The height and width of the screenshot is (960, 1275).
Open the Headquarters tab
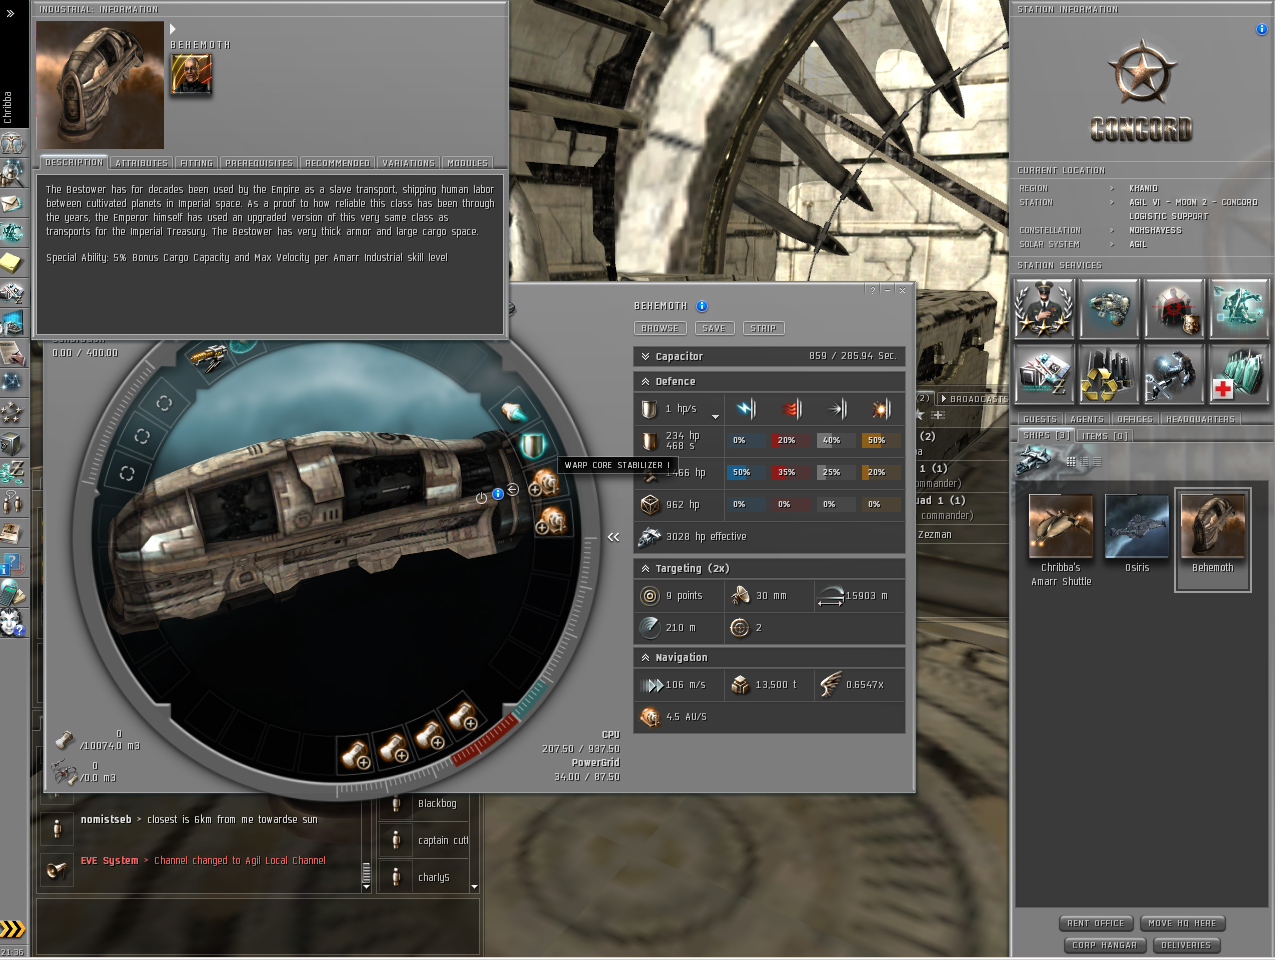(1200, 419)
